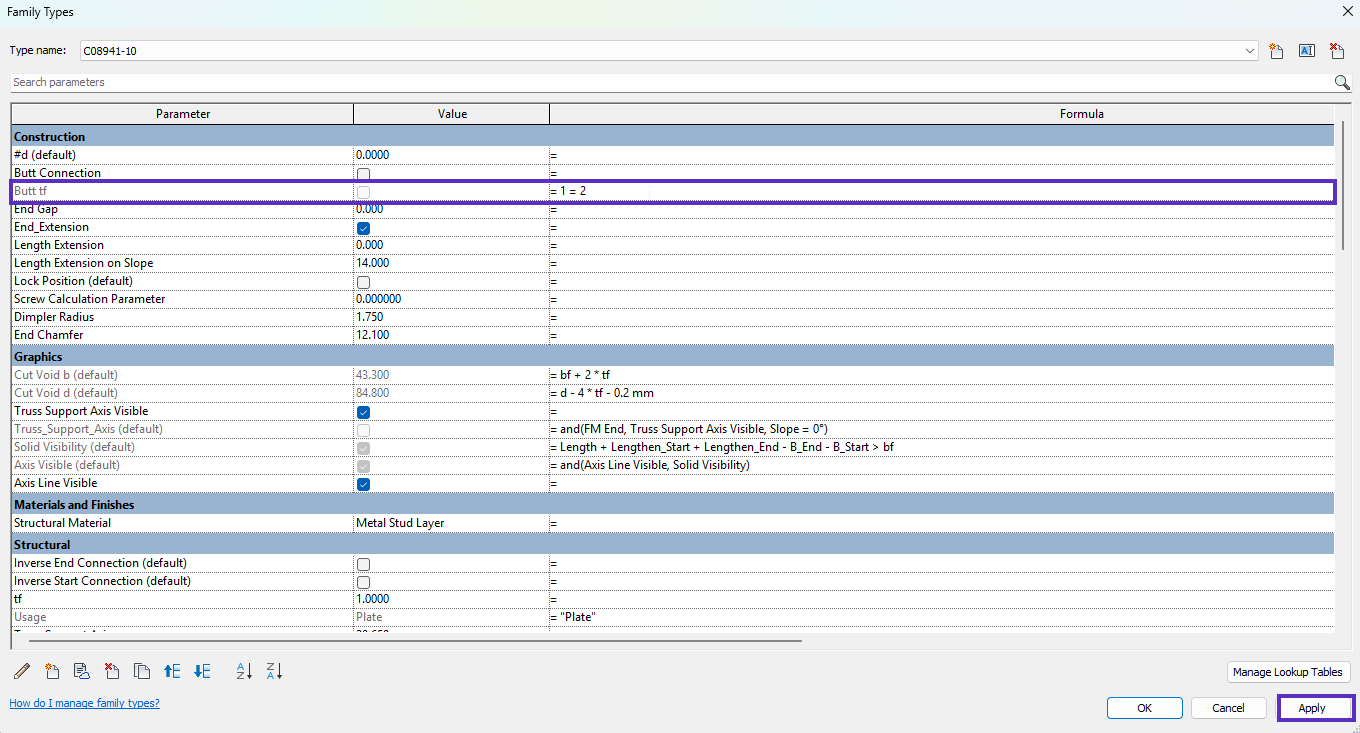
Task: Click the Rename Type icon
Action: click(x=1306, y=51)
